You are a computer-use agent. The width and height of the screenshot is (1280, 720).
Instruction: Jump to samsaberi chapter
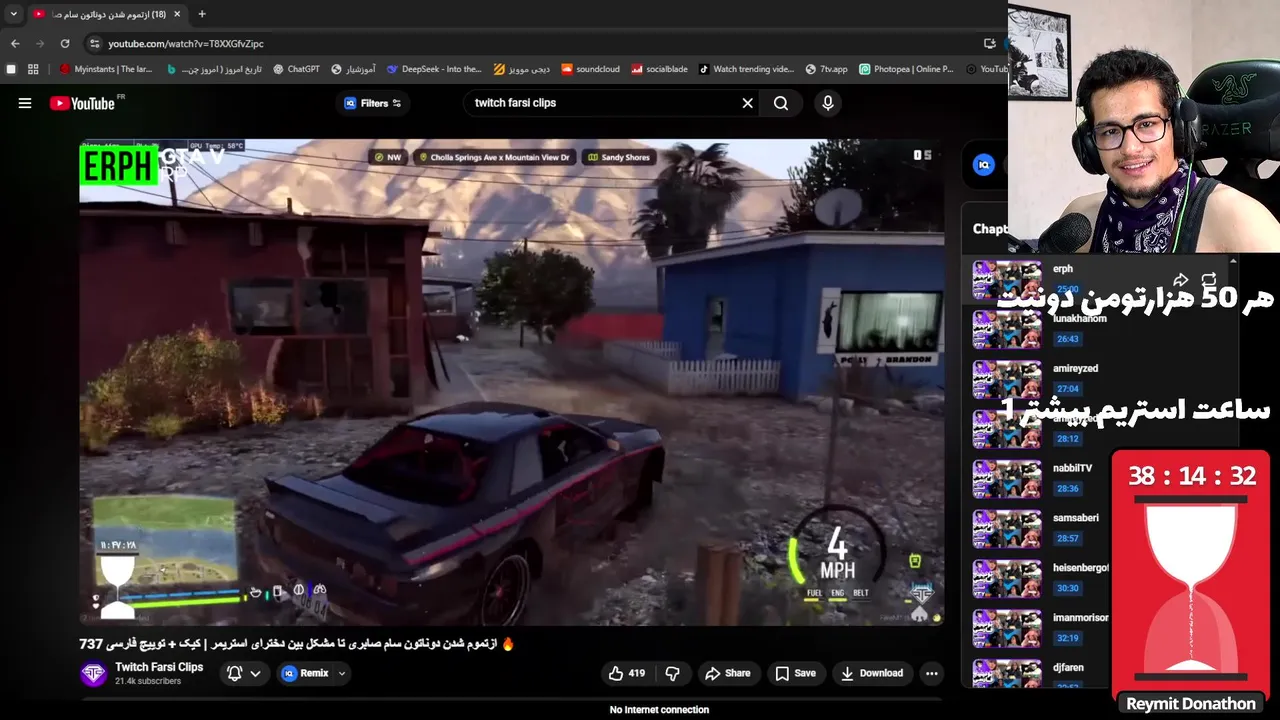[x=1076, y=518]
